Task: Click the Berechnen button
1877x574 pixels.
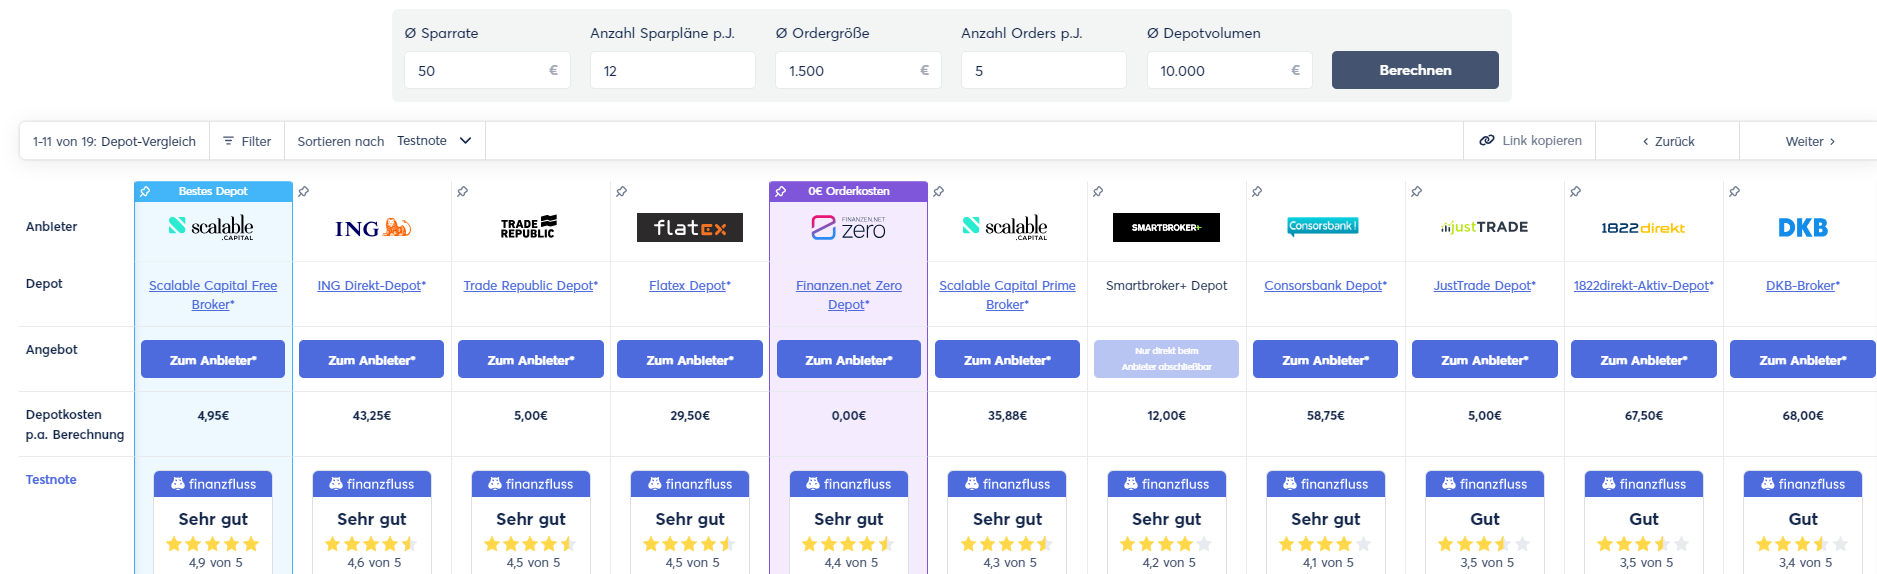Action: point(1415,70)
